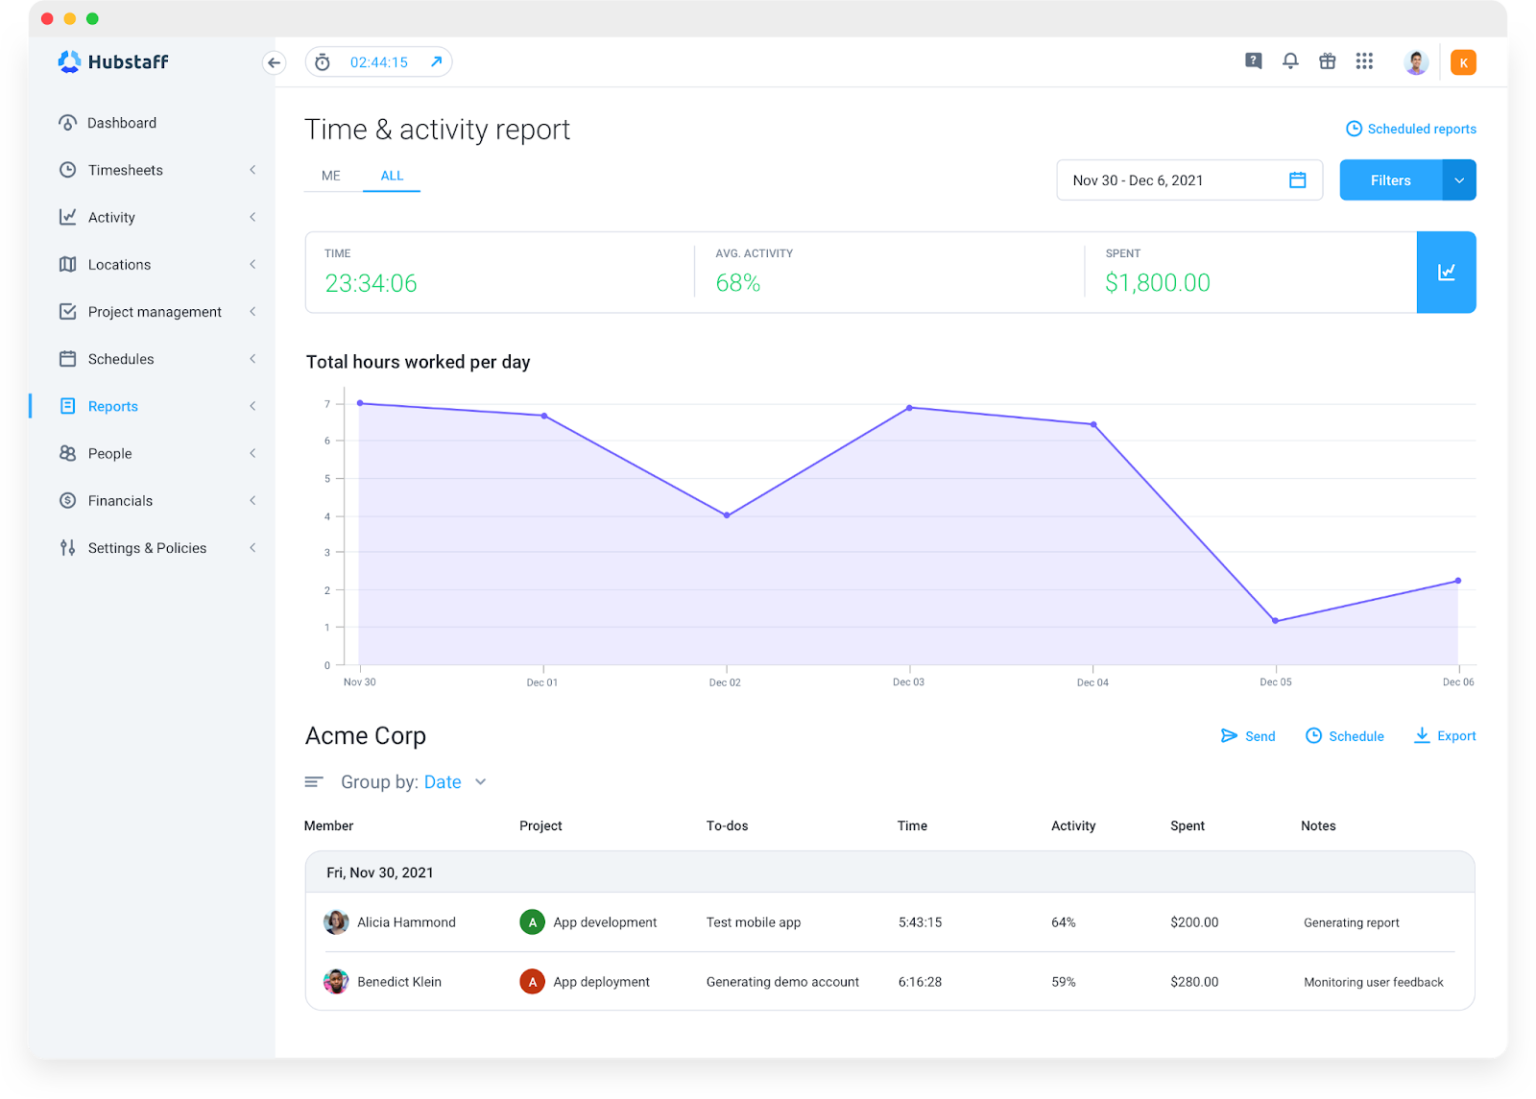Image resolution: width=1536 pixels, height=1099 pixels.
Task: Switch to the ME tab
Action: tap(331, 176)
